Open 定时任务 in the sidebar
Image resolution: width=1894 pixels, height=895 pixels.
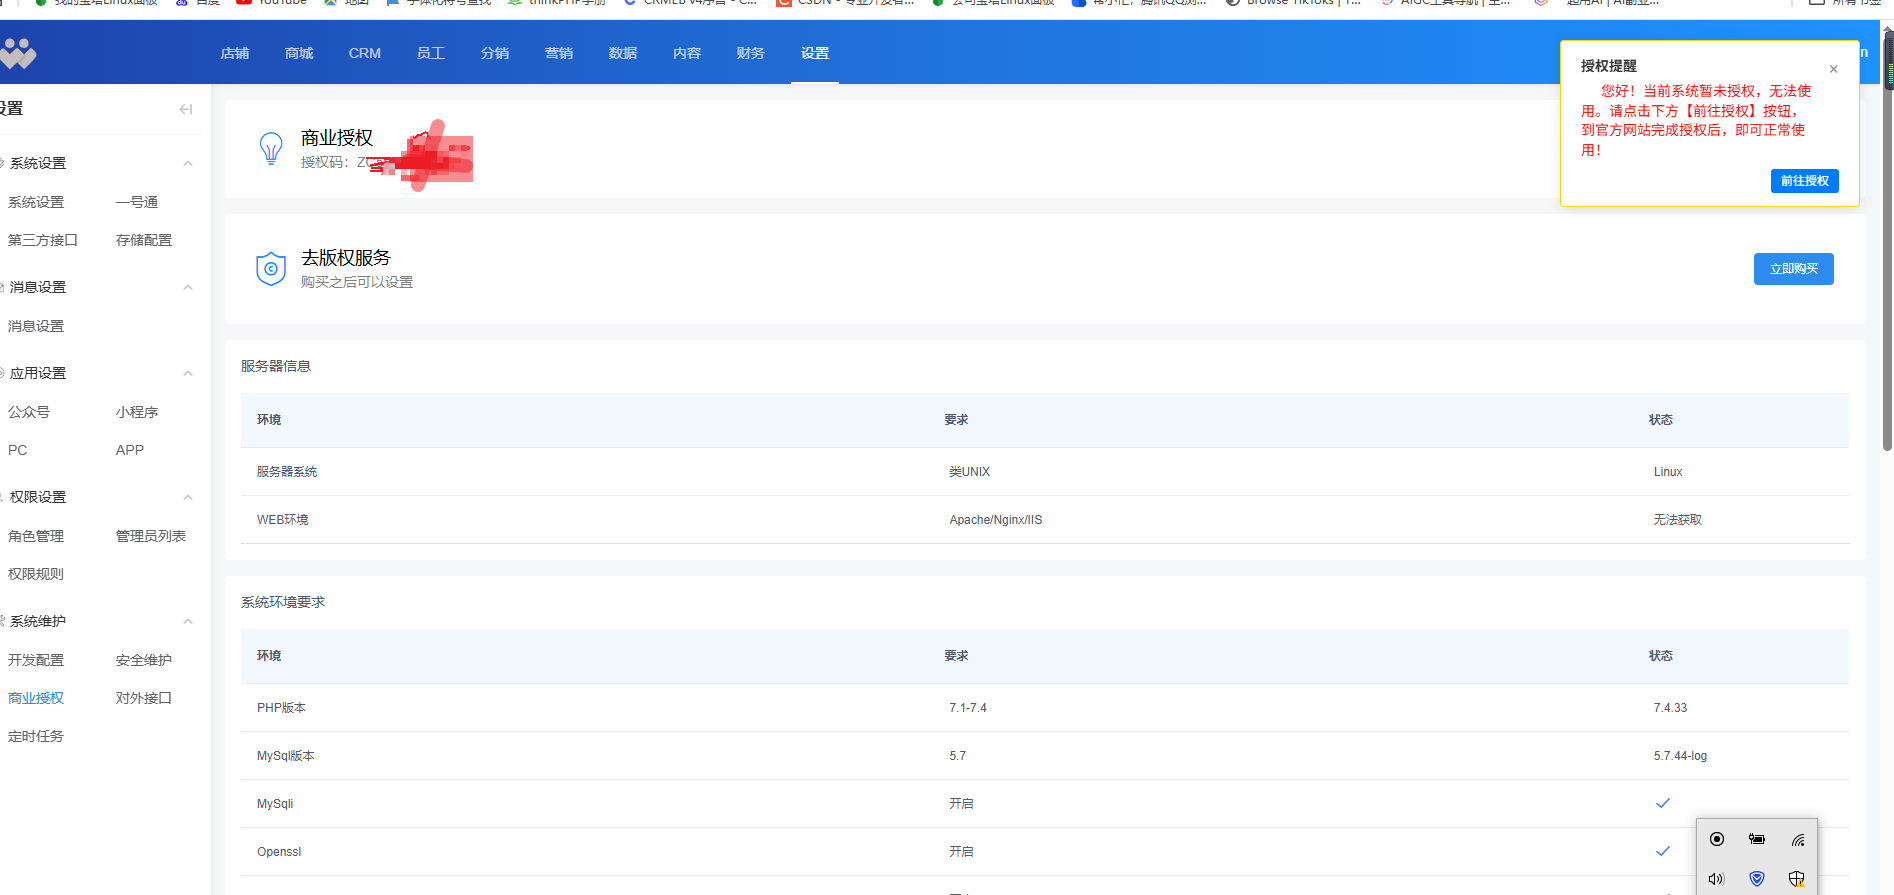pyautogui.click(x=36, y=736)
